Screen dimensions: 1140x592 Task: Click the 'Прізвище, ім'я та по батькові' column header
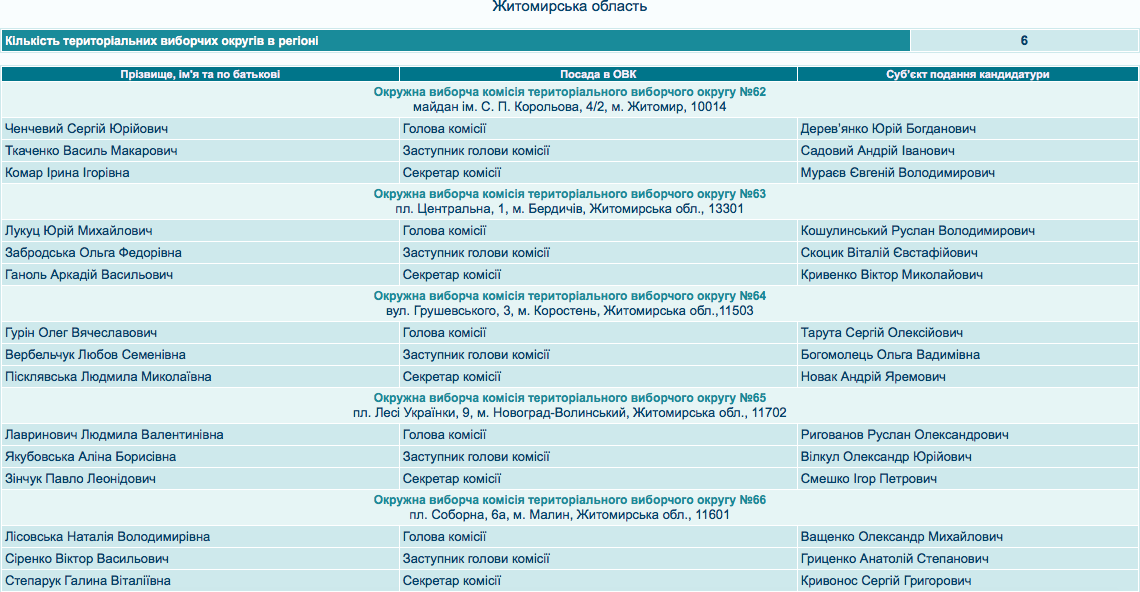tap(200, 74)
